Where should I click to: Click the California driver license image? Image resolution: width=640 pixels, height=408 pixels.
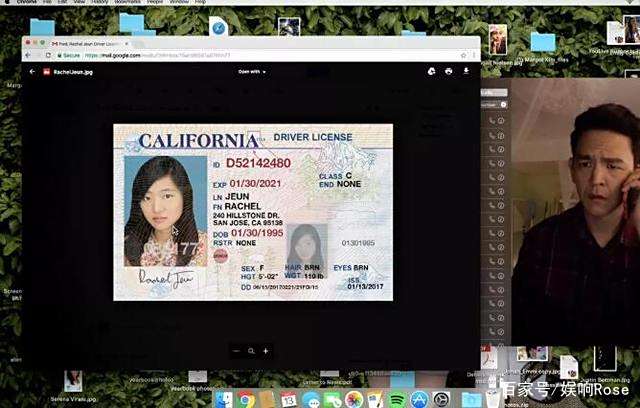pos(253,212)
